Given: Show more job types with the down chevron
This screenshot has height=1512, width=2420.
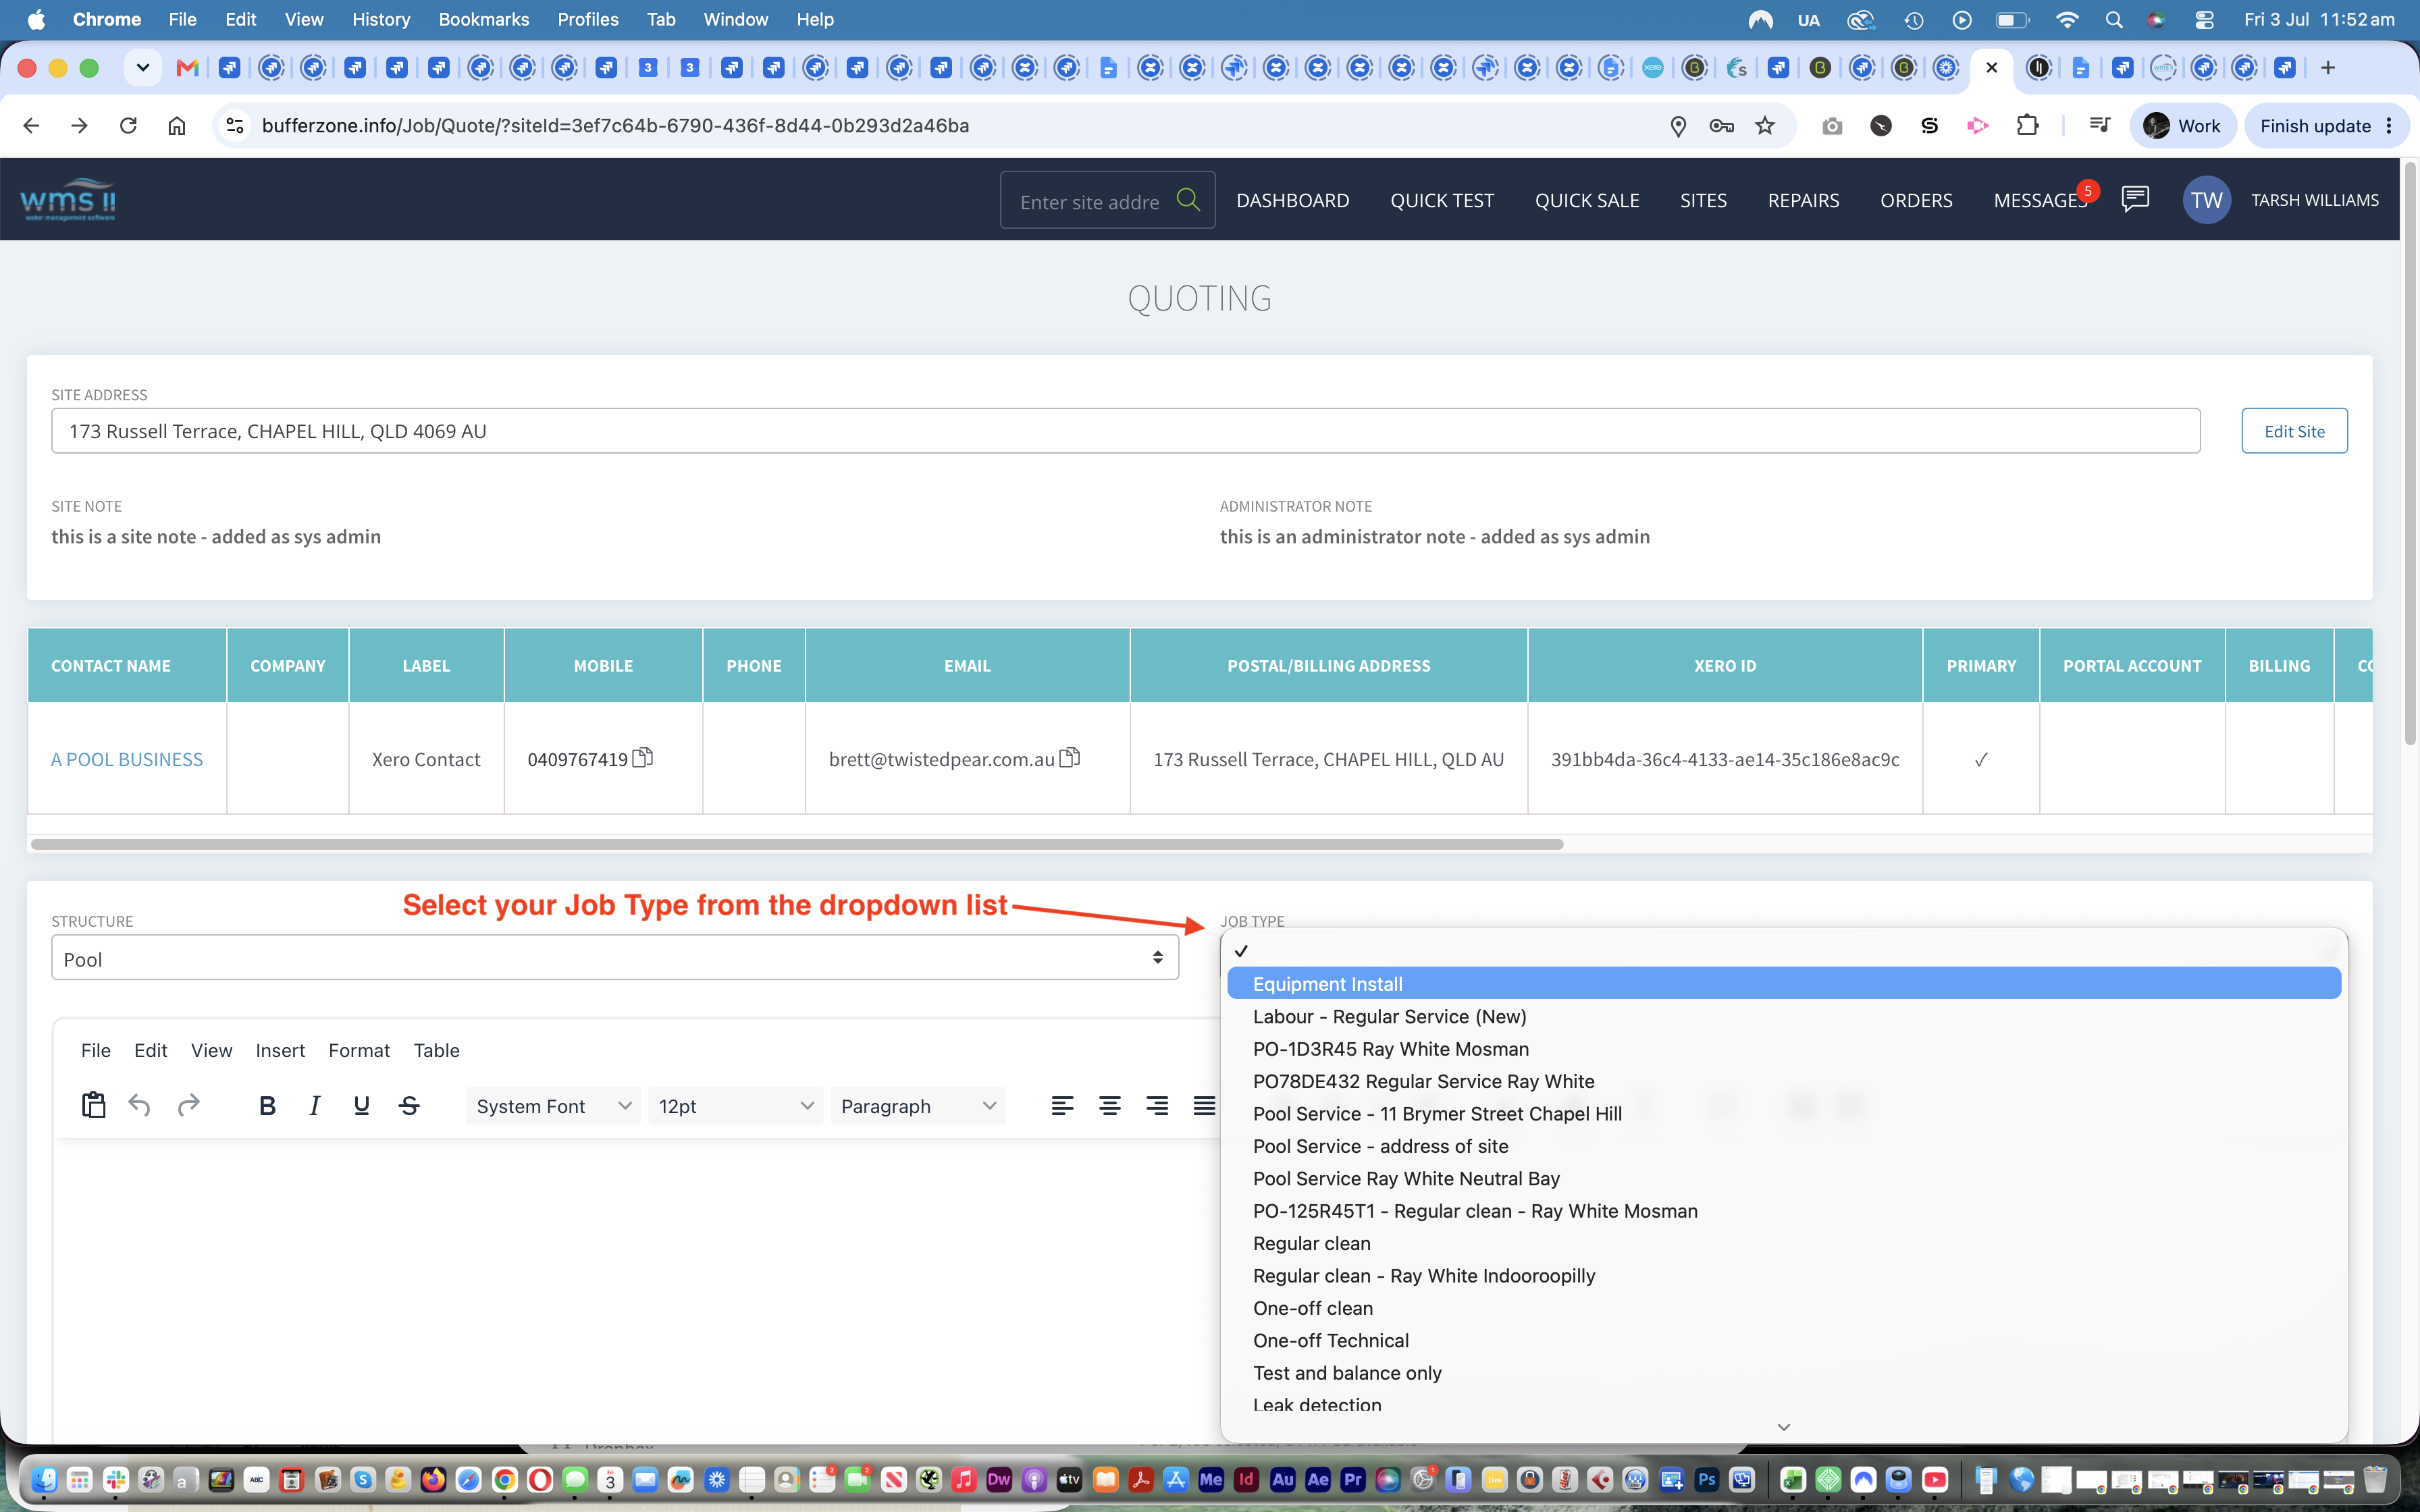Looking at the screenshot, I should coord(1783,1427).
